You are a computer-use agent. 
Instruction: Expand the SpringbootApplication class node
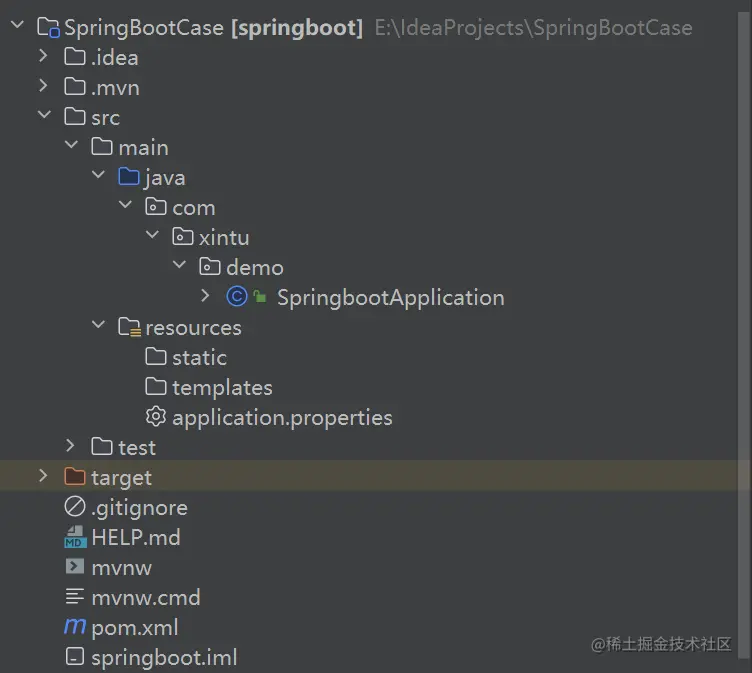pos(205,297)
